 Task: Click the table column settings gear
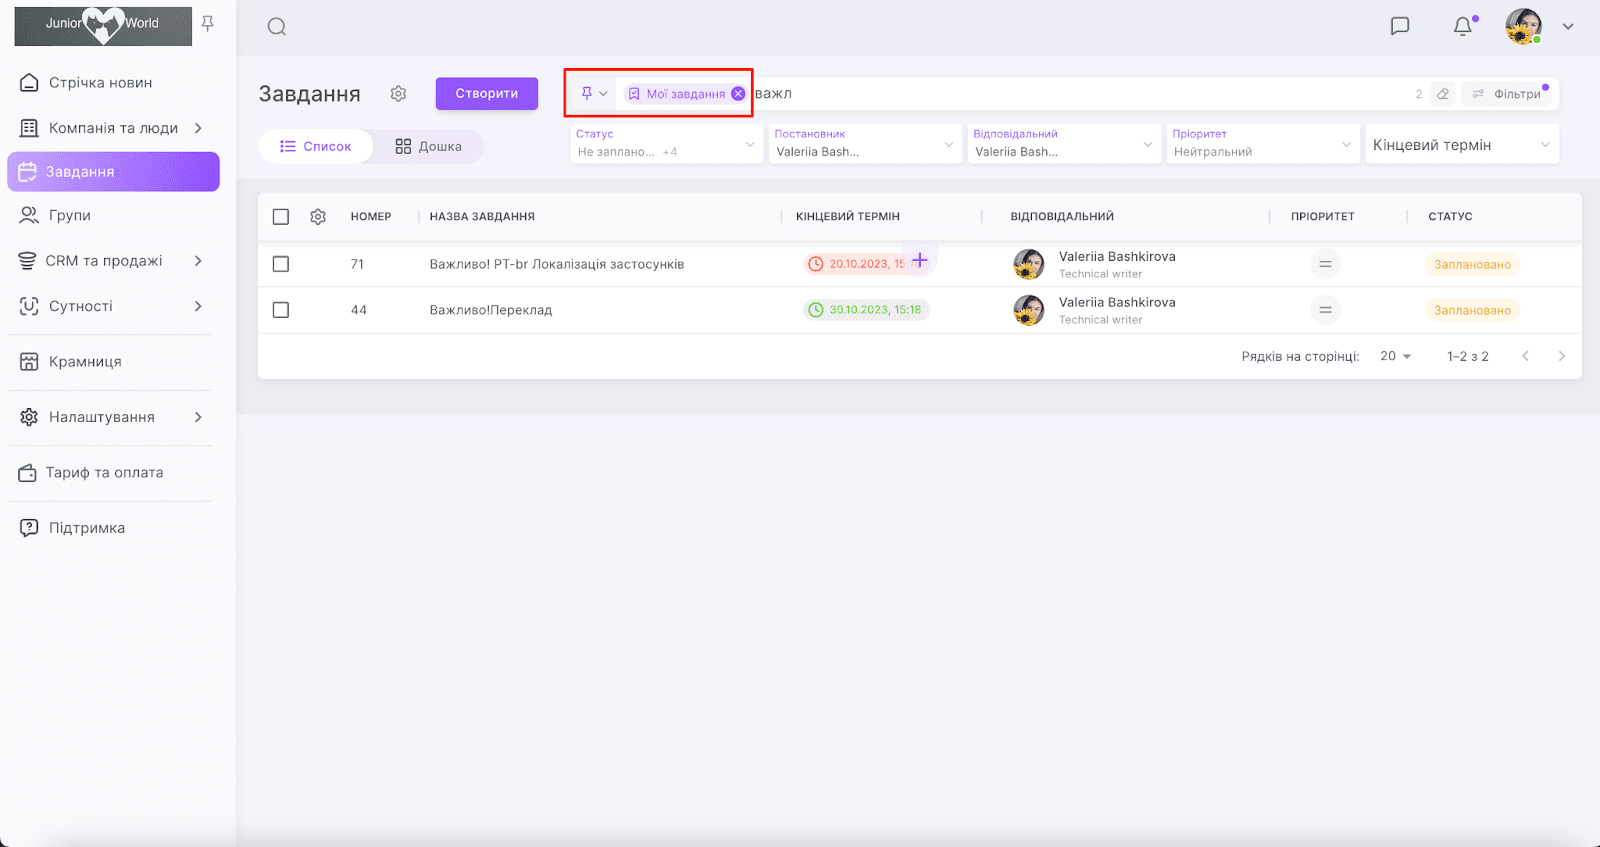[318, 217]
